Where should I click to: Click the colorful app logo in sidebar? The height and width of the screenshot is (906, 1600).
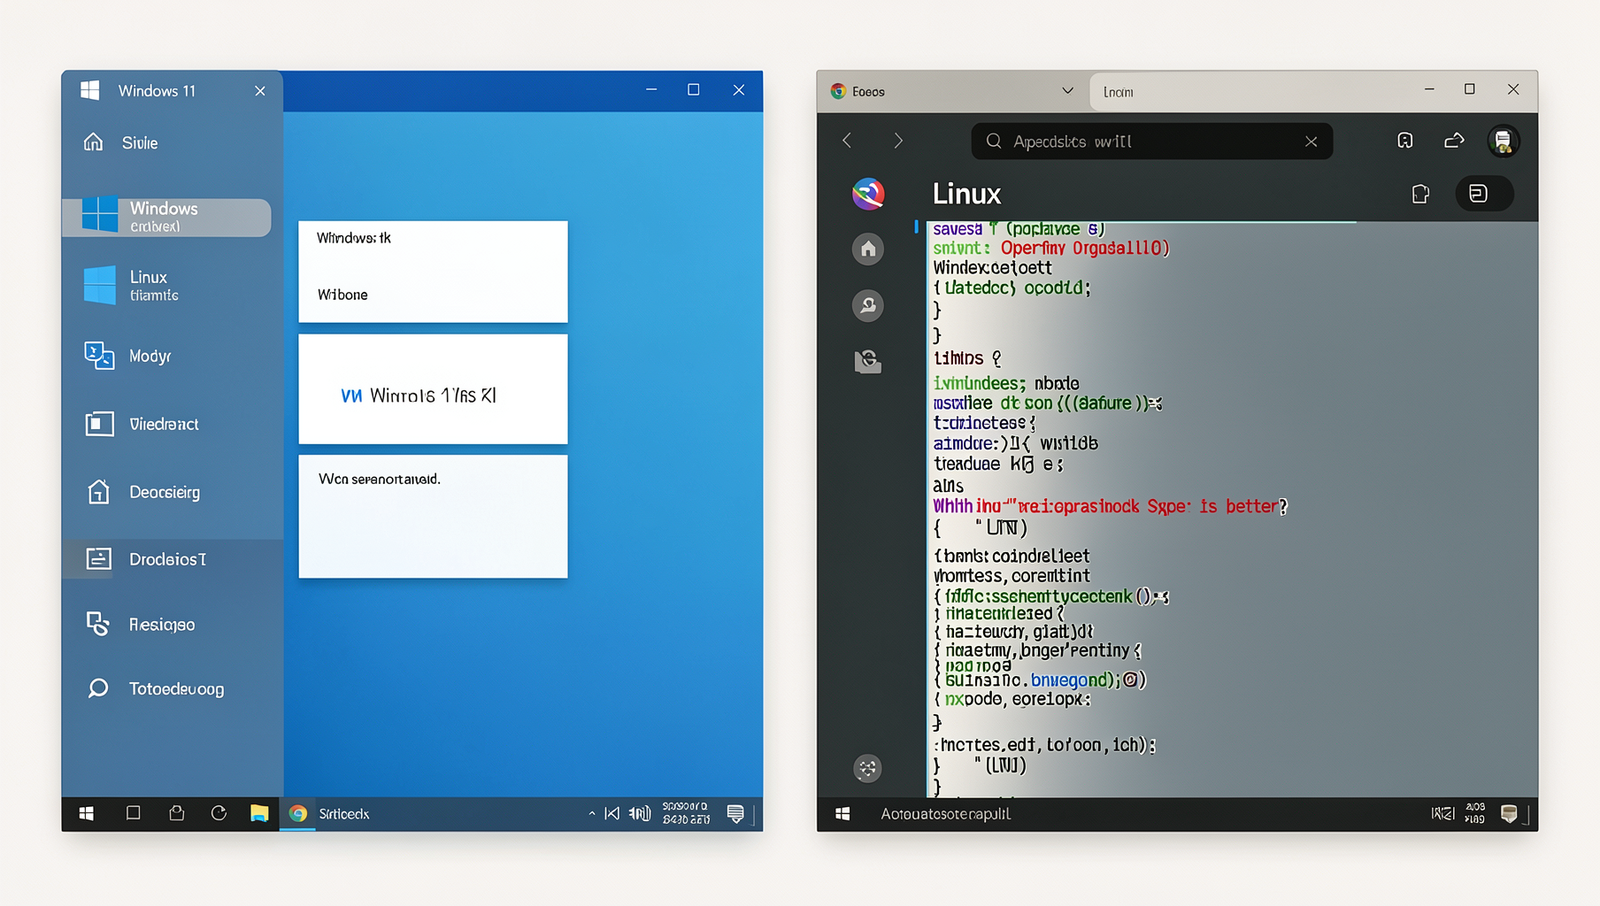point(868,193)
